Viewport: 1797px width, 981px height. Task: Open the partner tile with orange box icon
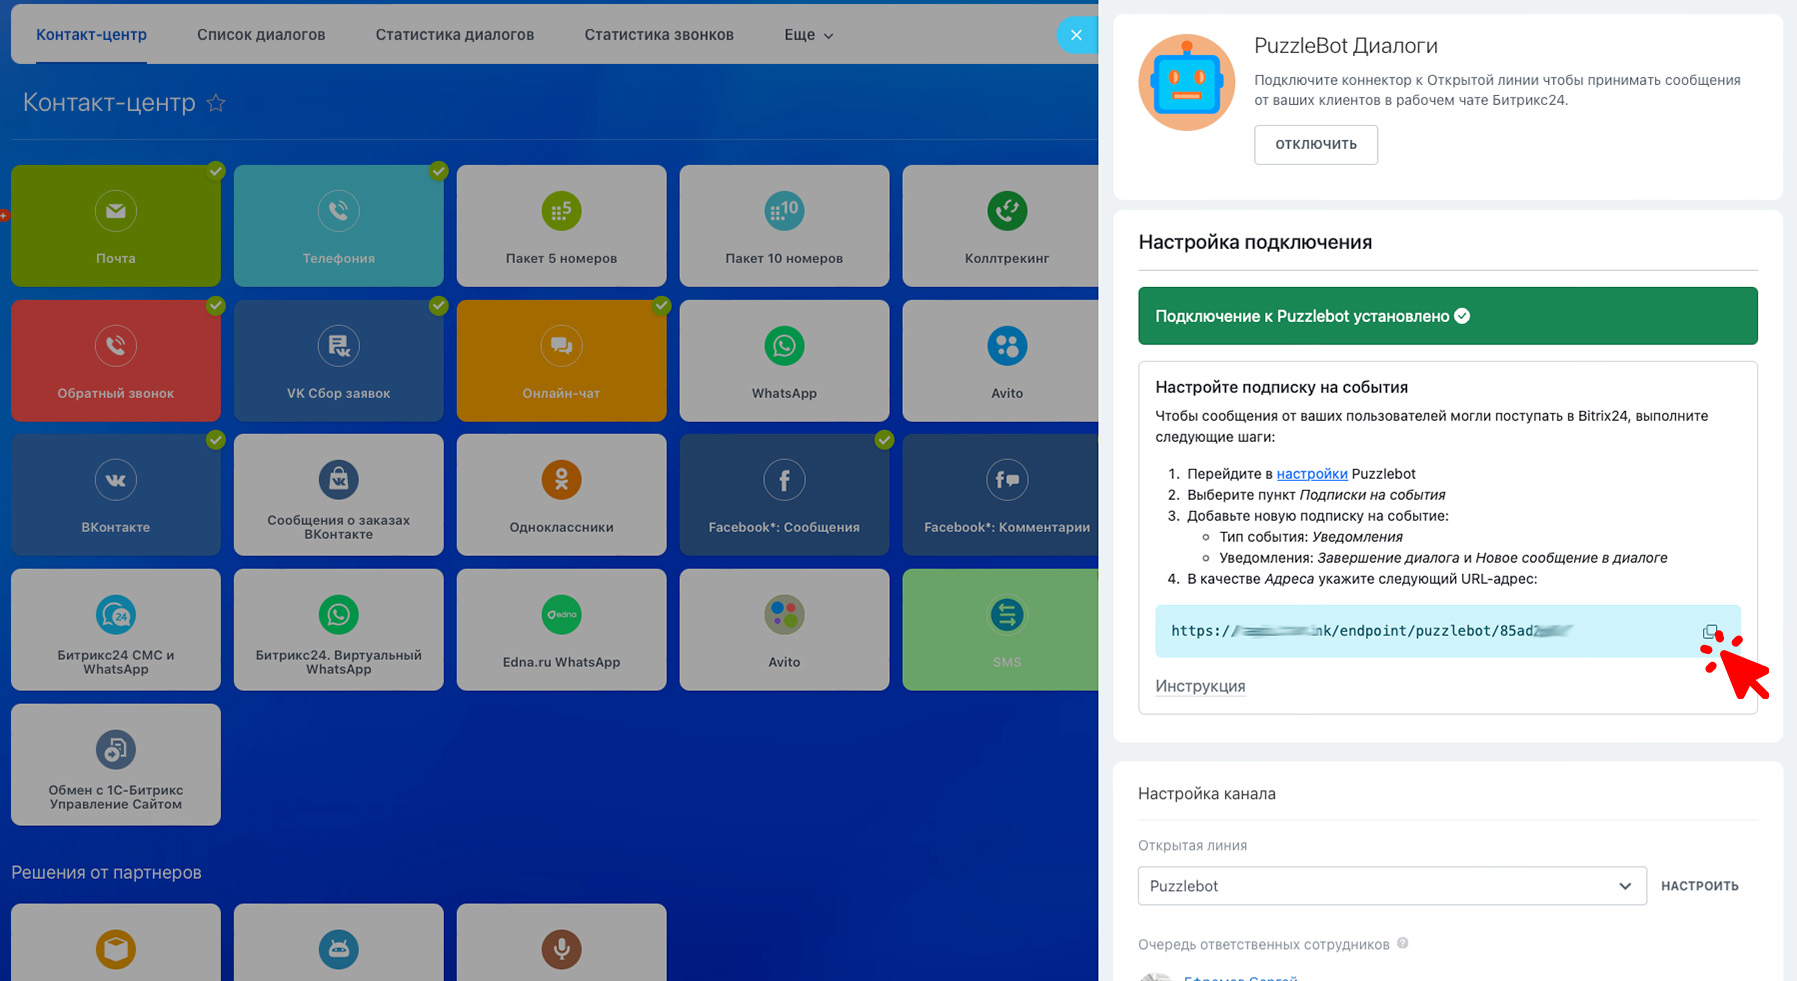pos(116,942)
